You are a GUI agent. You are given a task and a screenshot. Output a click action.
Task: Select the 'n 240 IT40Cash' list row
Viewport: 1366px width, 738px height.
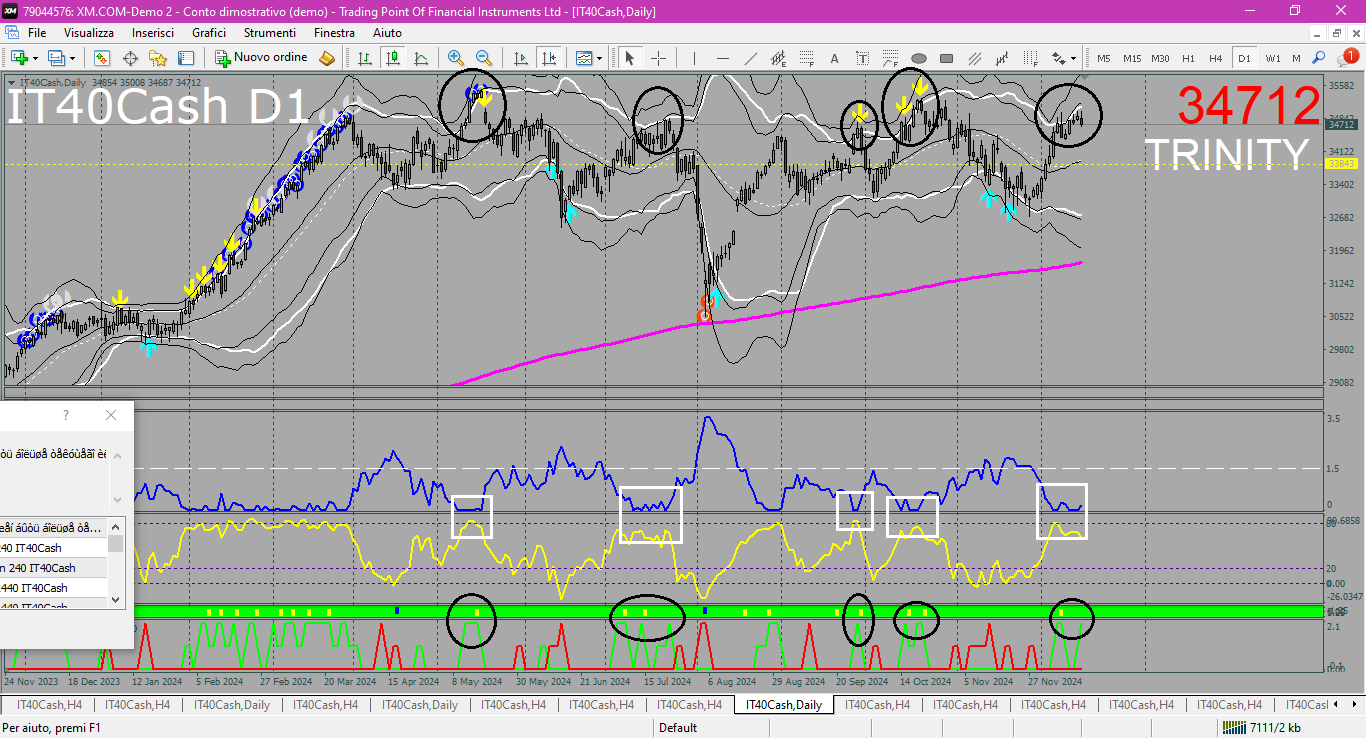54,568
